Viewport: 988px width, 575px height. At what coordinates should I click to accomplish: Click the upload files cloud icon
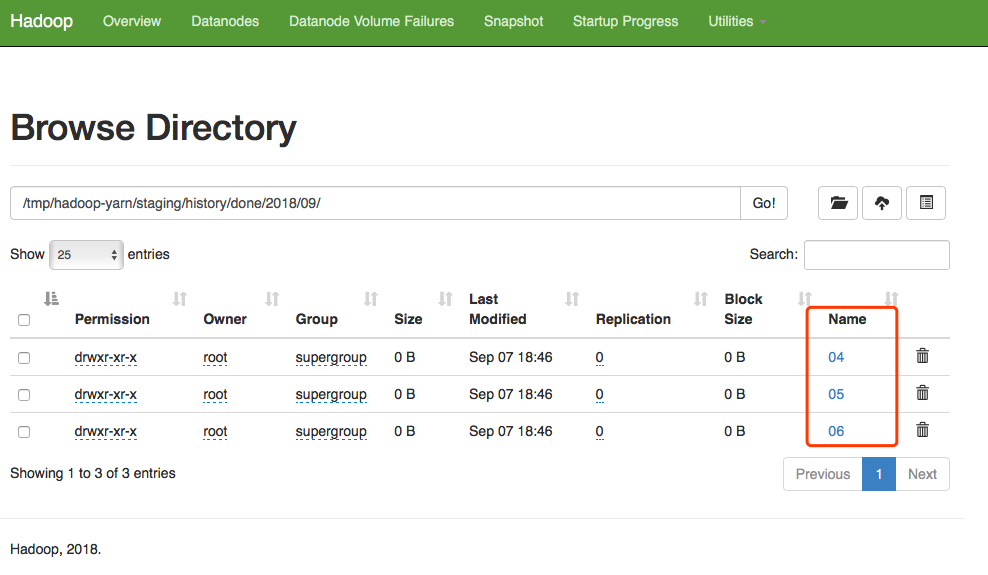882,203
